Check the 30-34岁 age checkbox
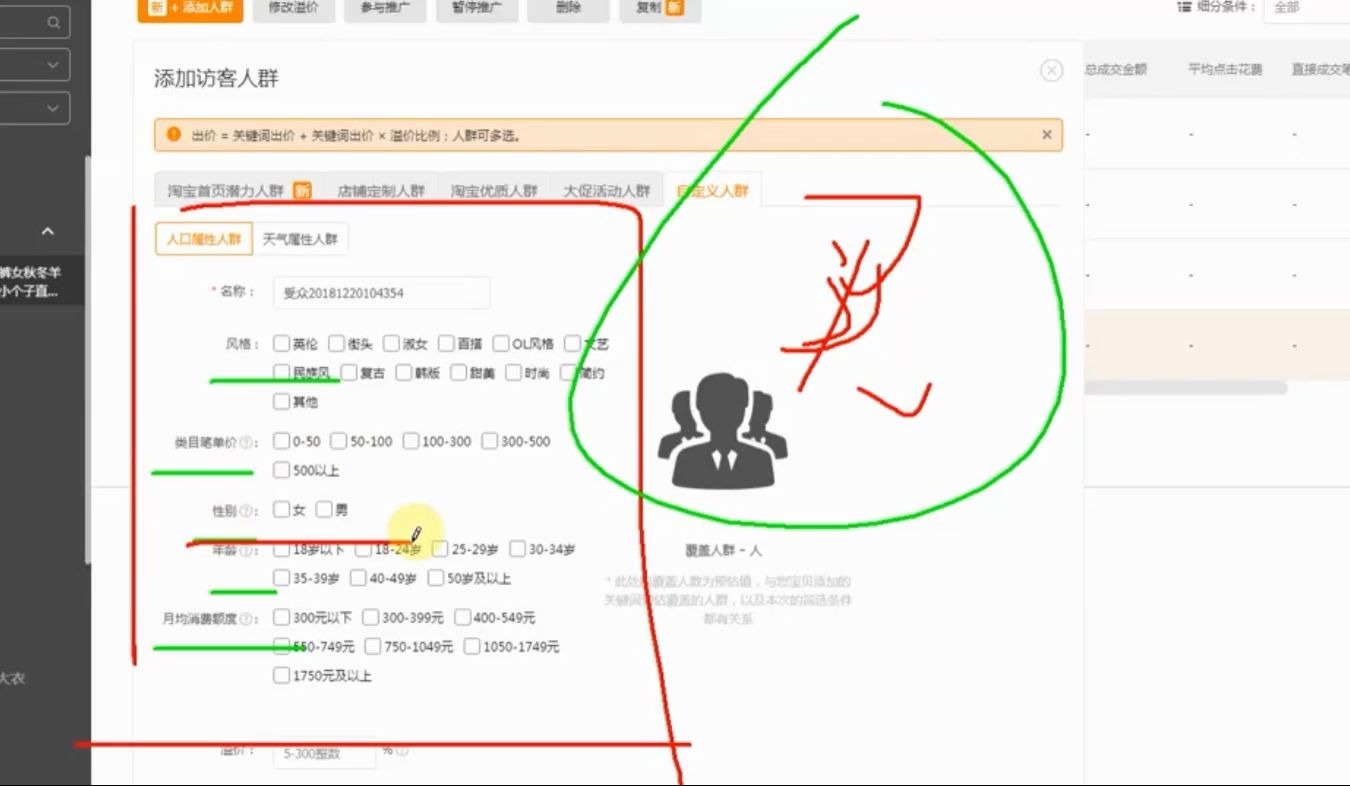 coord(517,549)
